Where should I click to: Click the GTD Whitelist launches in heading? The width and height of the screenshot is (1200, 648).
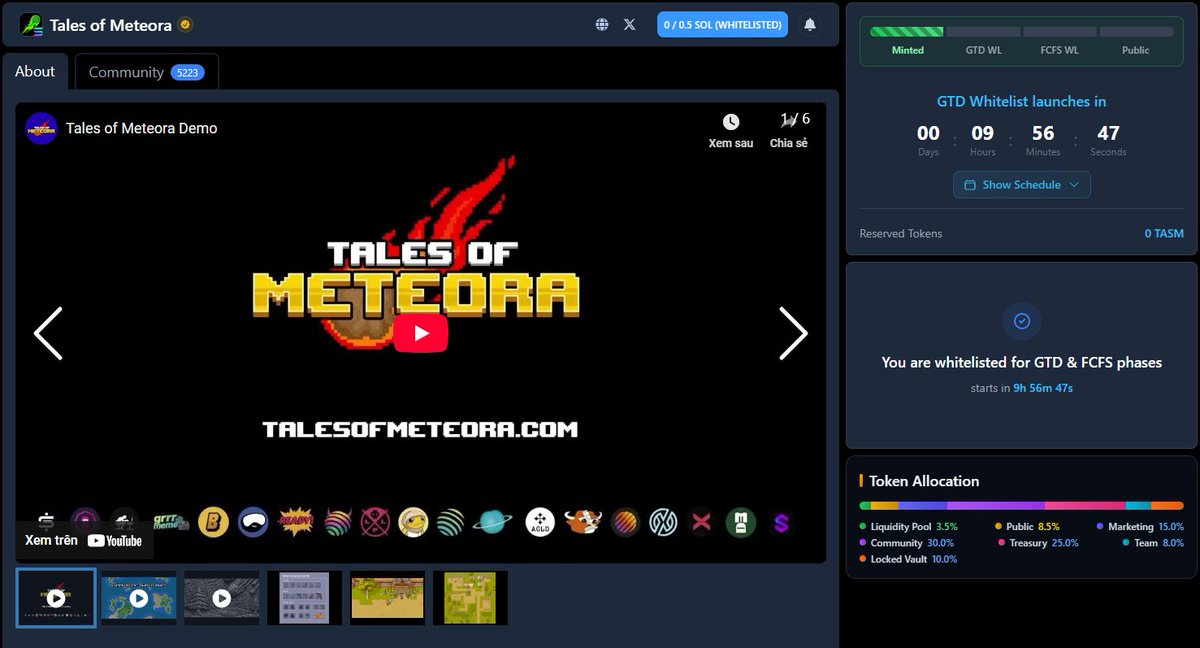coord(1021,102)
